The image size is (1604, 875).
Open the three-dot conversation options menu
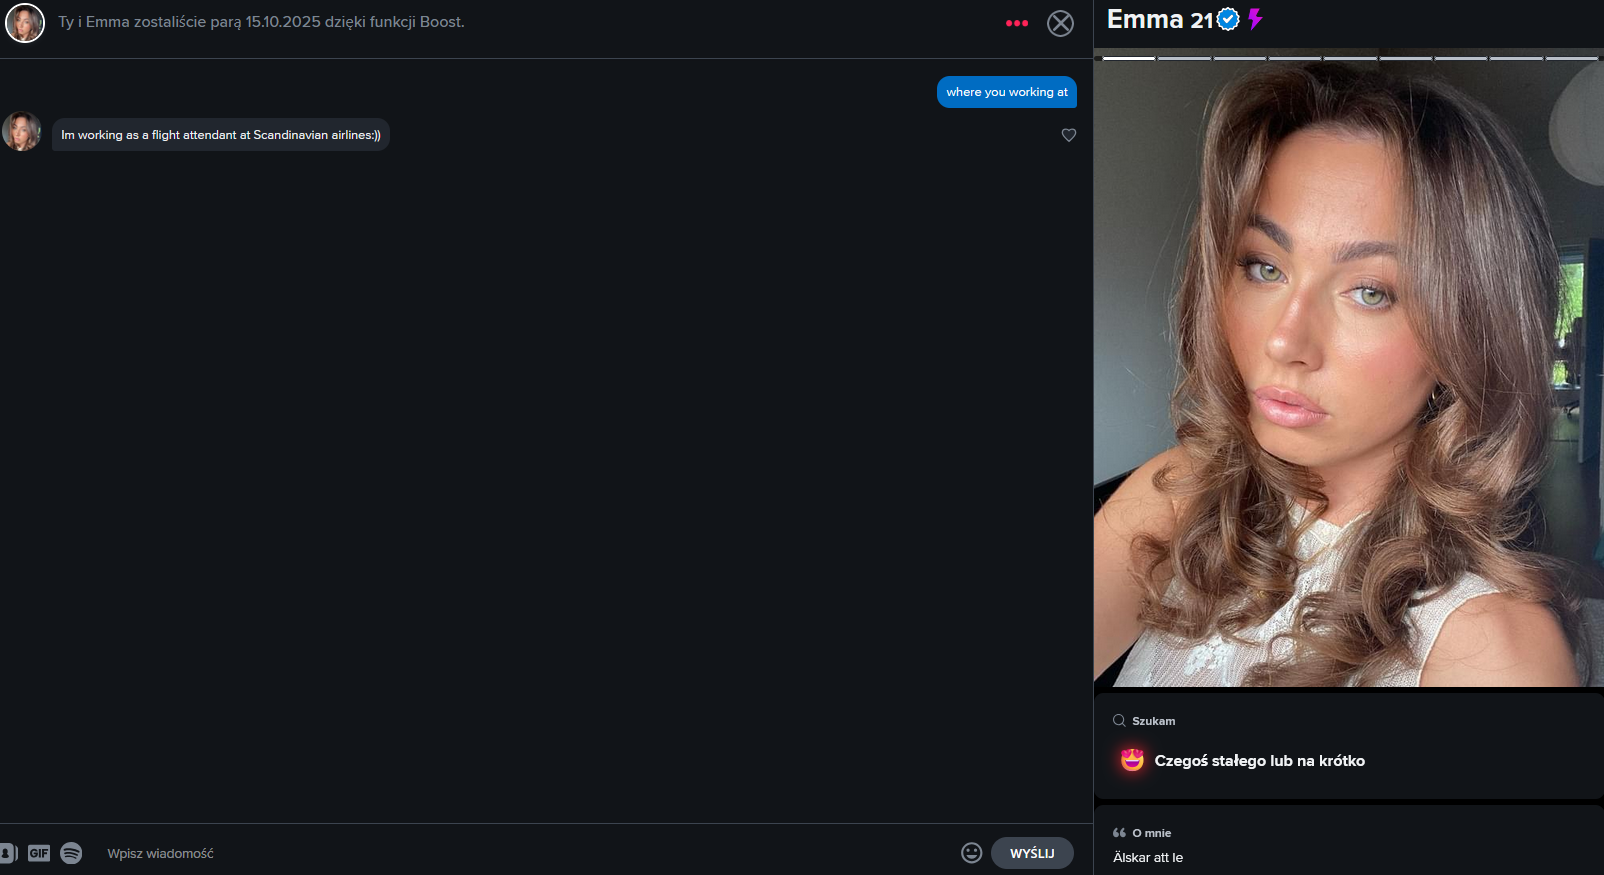click(1017, 23)
